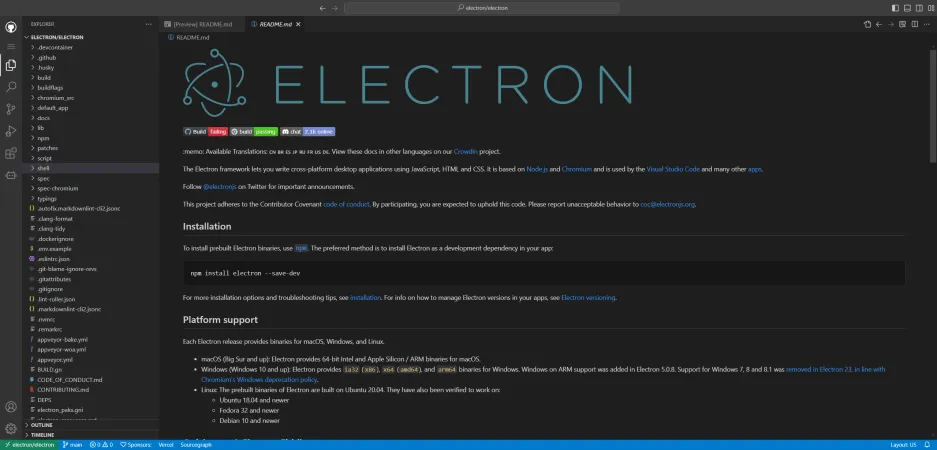Image resolution: width=937 pixels, height=450 pixels.
Task: Open the Chromium link
Action: coord(577,169)
